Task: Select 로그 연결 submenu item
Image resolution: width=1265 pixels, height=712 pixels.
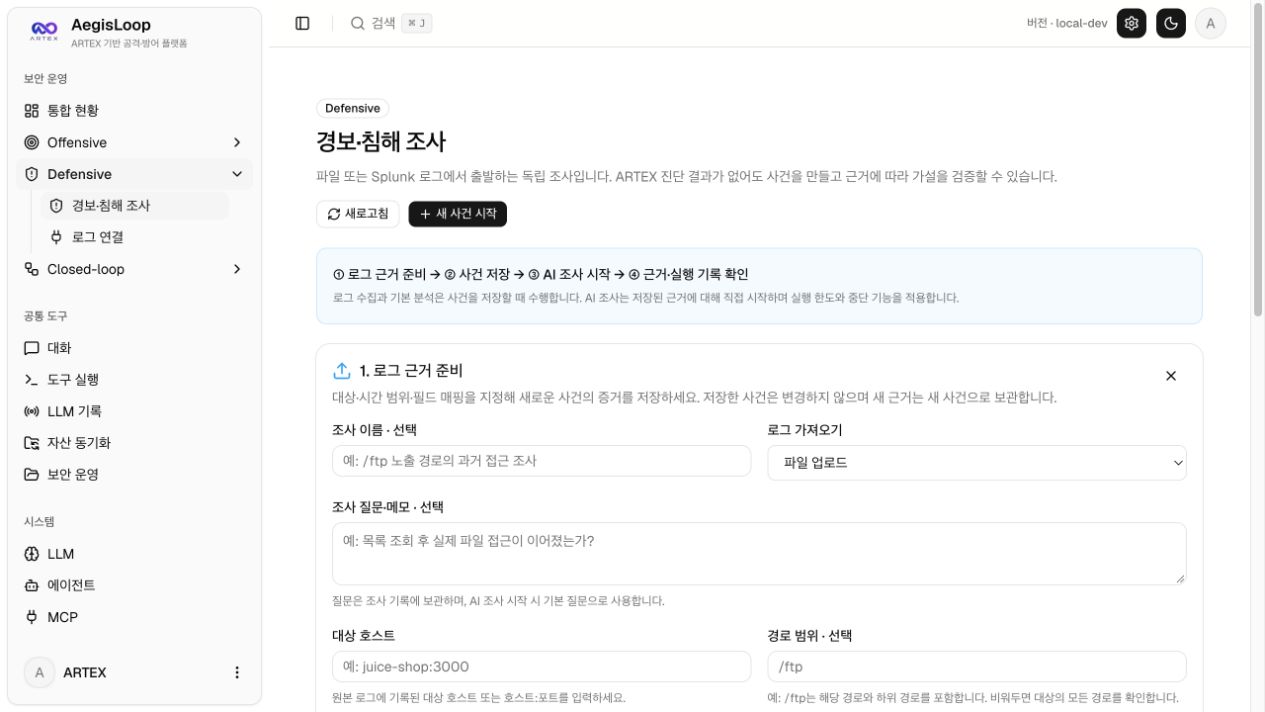Action: click(135, 237)
